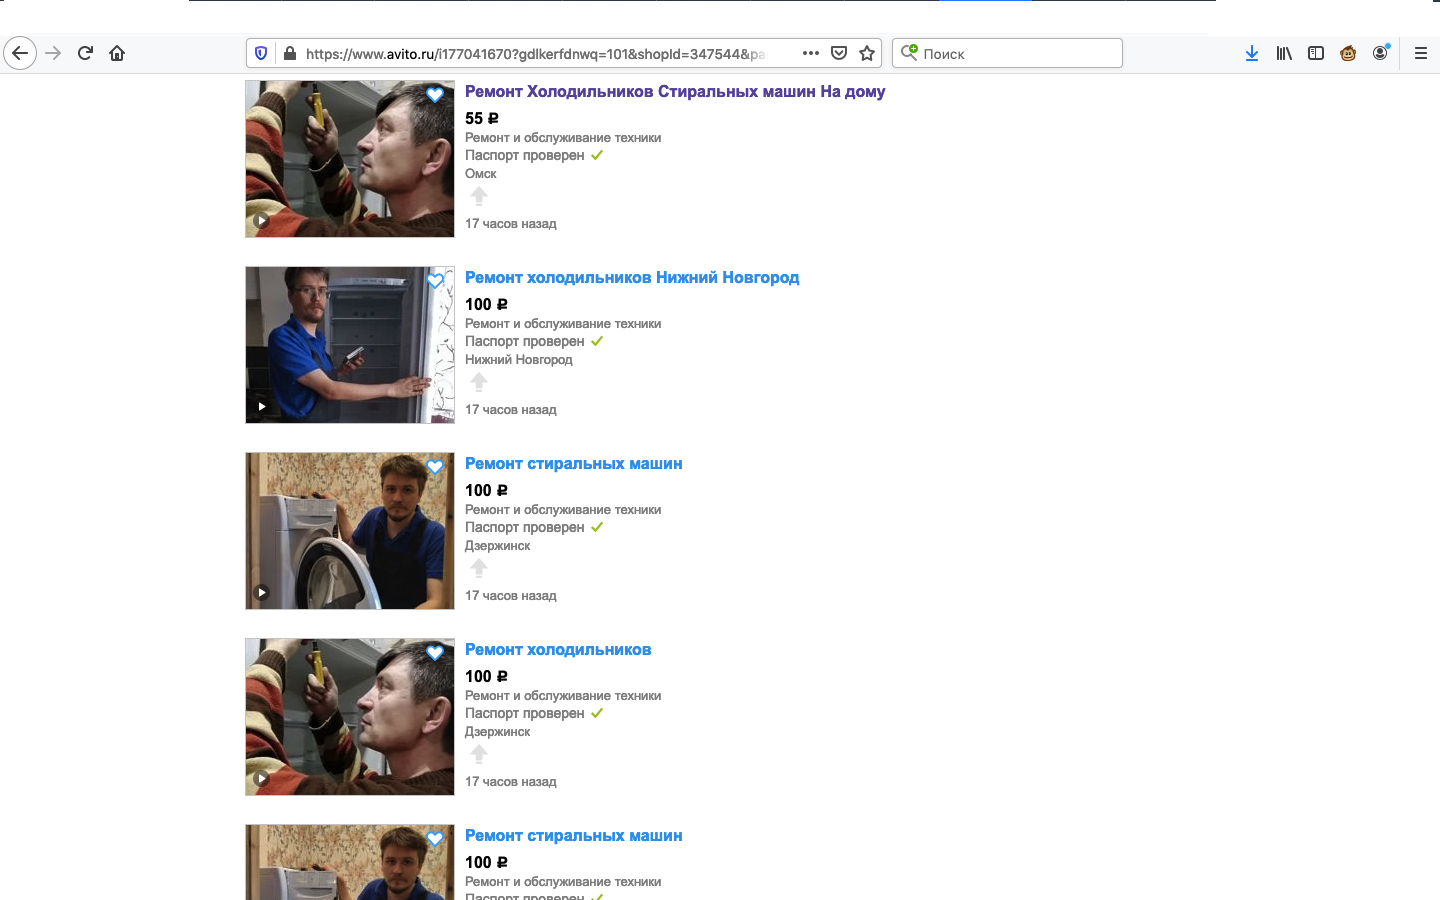Select the 'Омск' location text
Screen dimensions: 1440x900
pyautogui.click(x=481, y=173)
